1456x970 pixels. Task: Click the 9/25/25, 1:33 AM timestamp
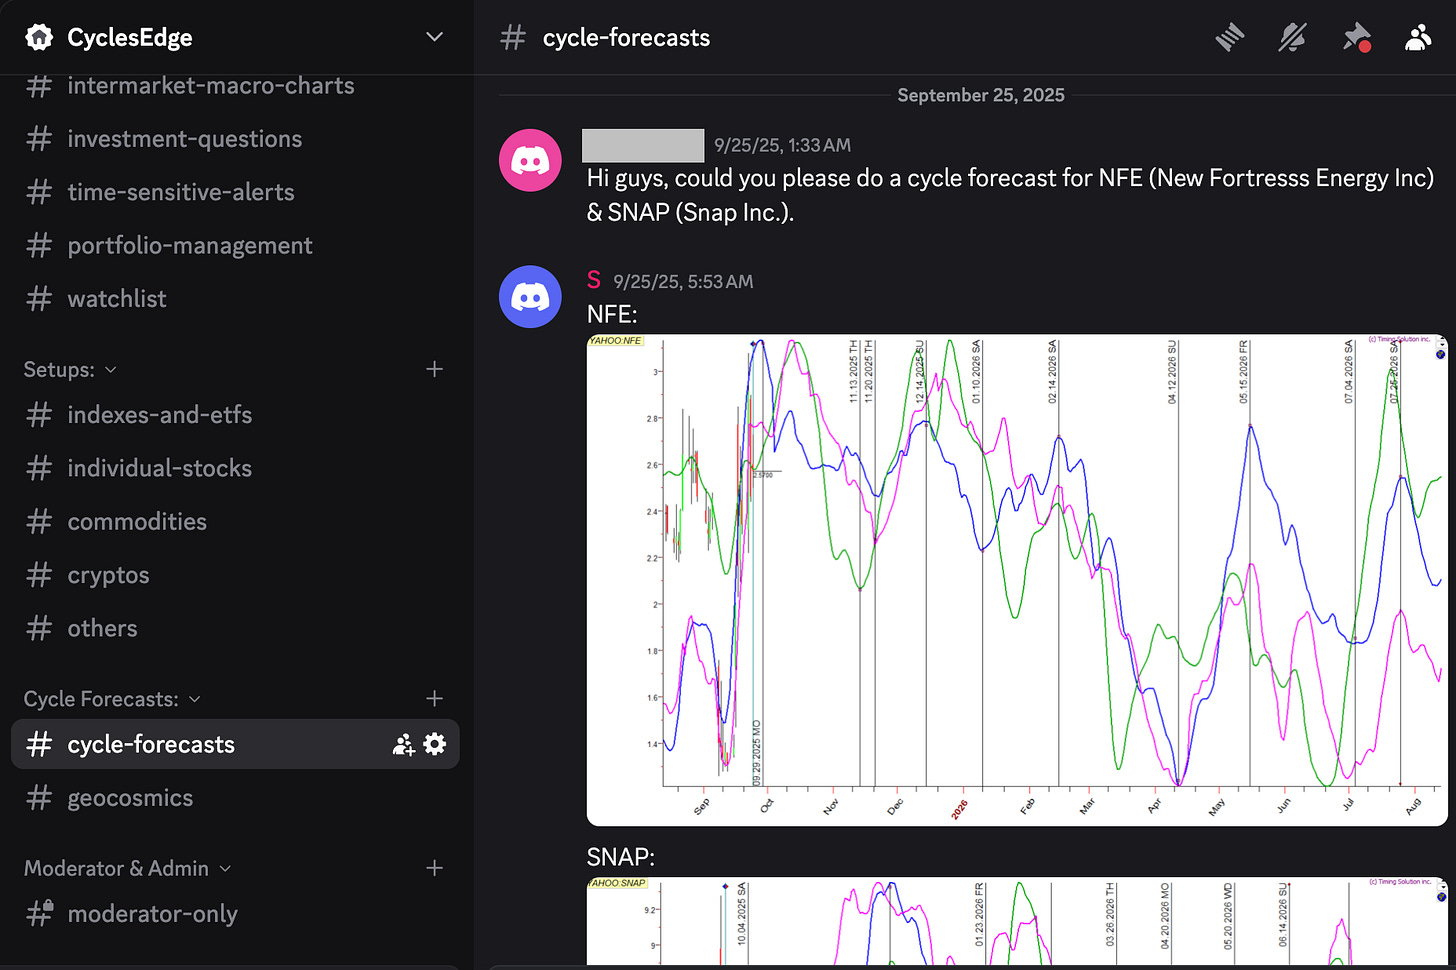(x=782, y=146)
